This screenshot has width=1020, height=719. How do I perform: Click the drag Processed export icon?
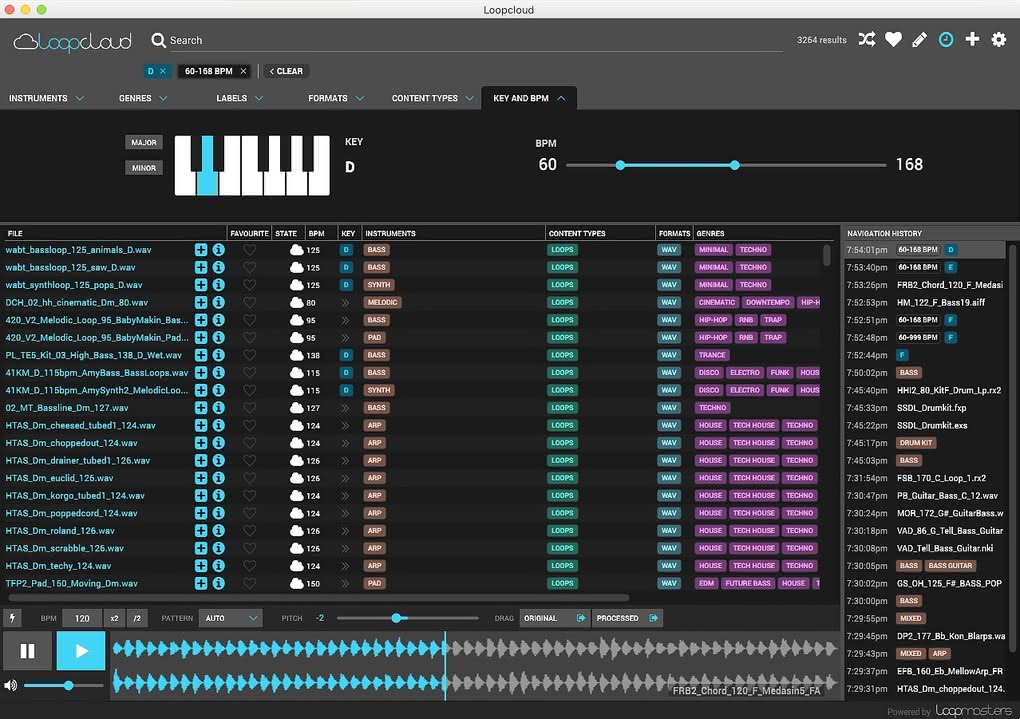(654, 618)
